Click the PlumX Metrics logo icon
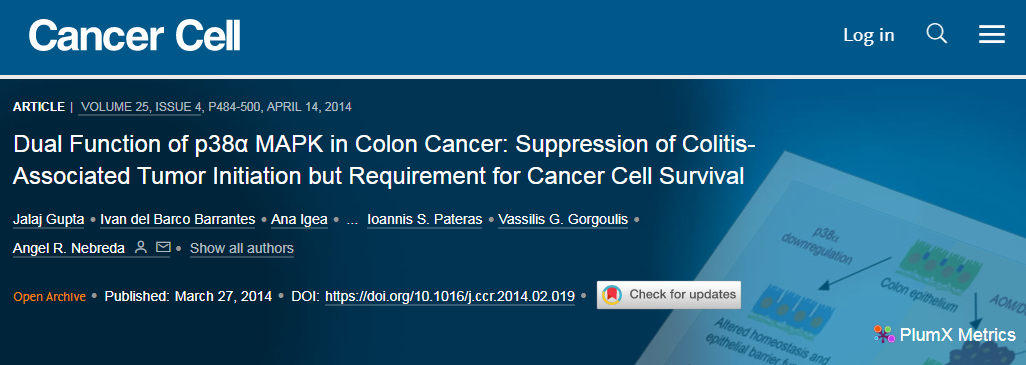This screenshot has width=1026, height=365. click(884, 335)
